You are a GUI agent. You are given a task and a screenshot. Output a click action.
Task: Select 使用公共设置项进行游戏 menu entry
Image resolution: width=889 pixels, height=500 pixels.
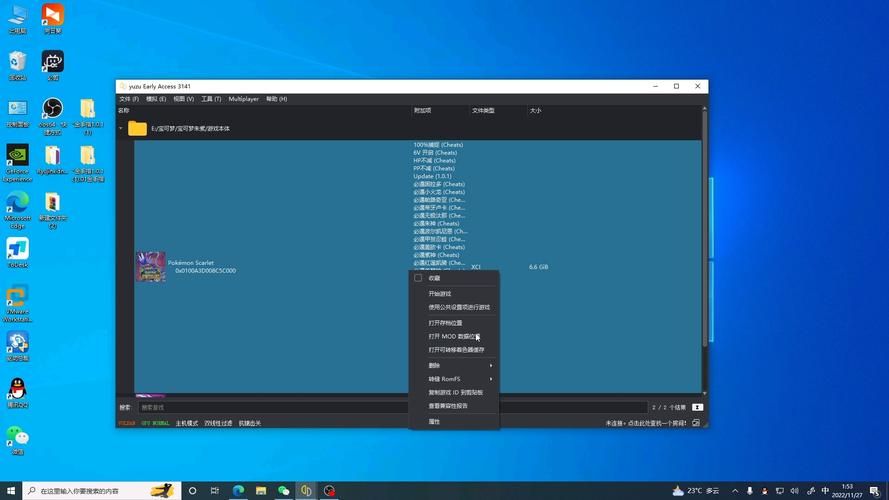459,307
